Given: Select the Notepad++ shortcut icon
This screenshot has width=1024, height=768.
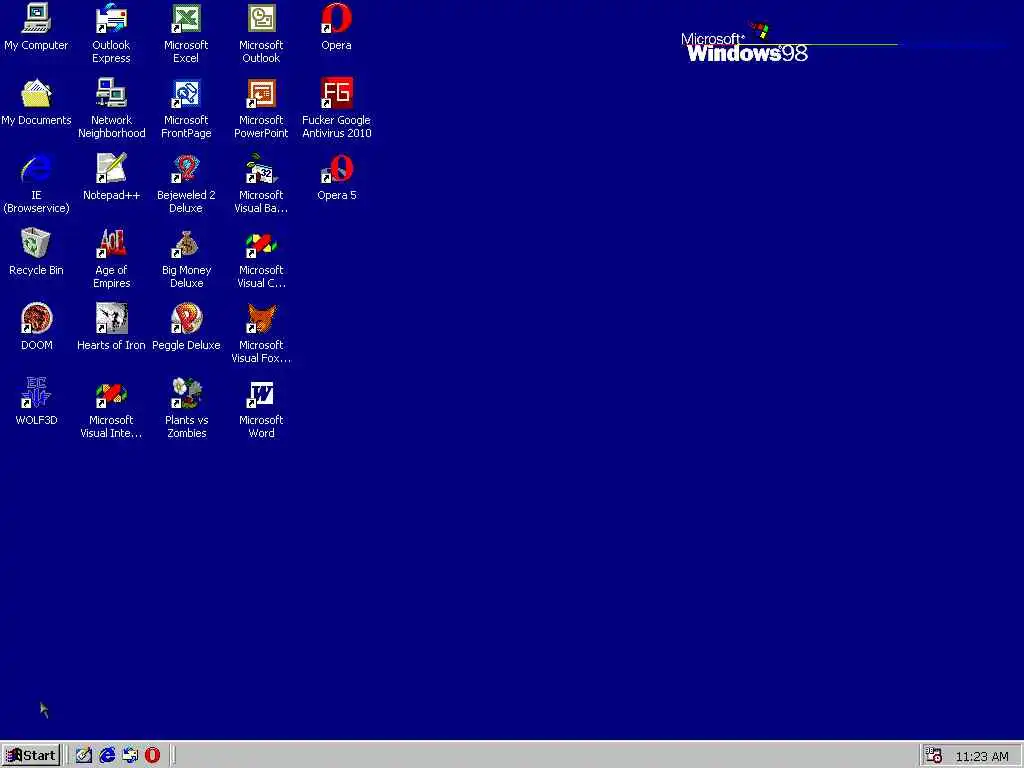Looking at the screenshot, I should (111, 168).
